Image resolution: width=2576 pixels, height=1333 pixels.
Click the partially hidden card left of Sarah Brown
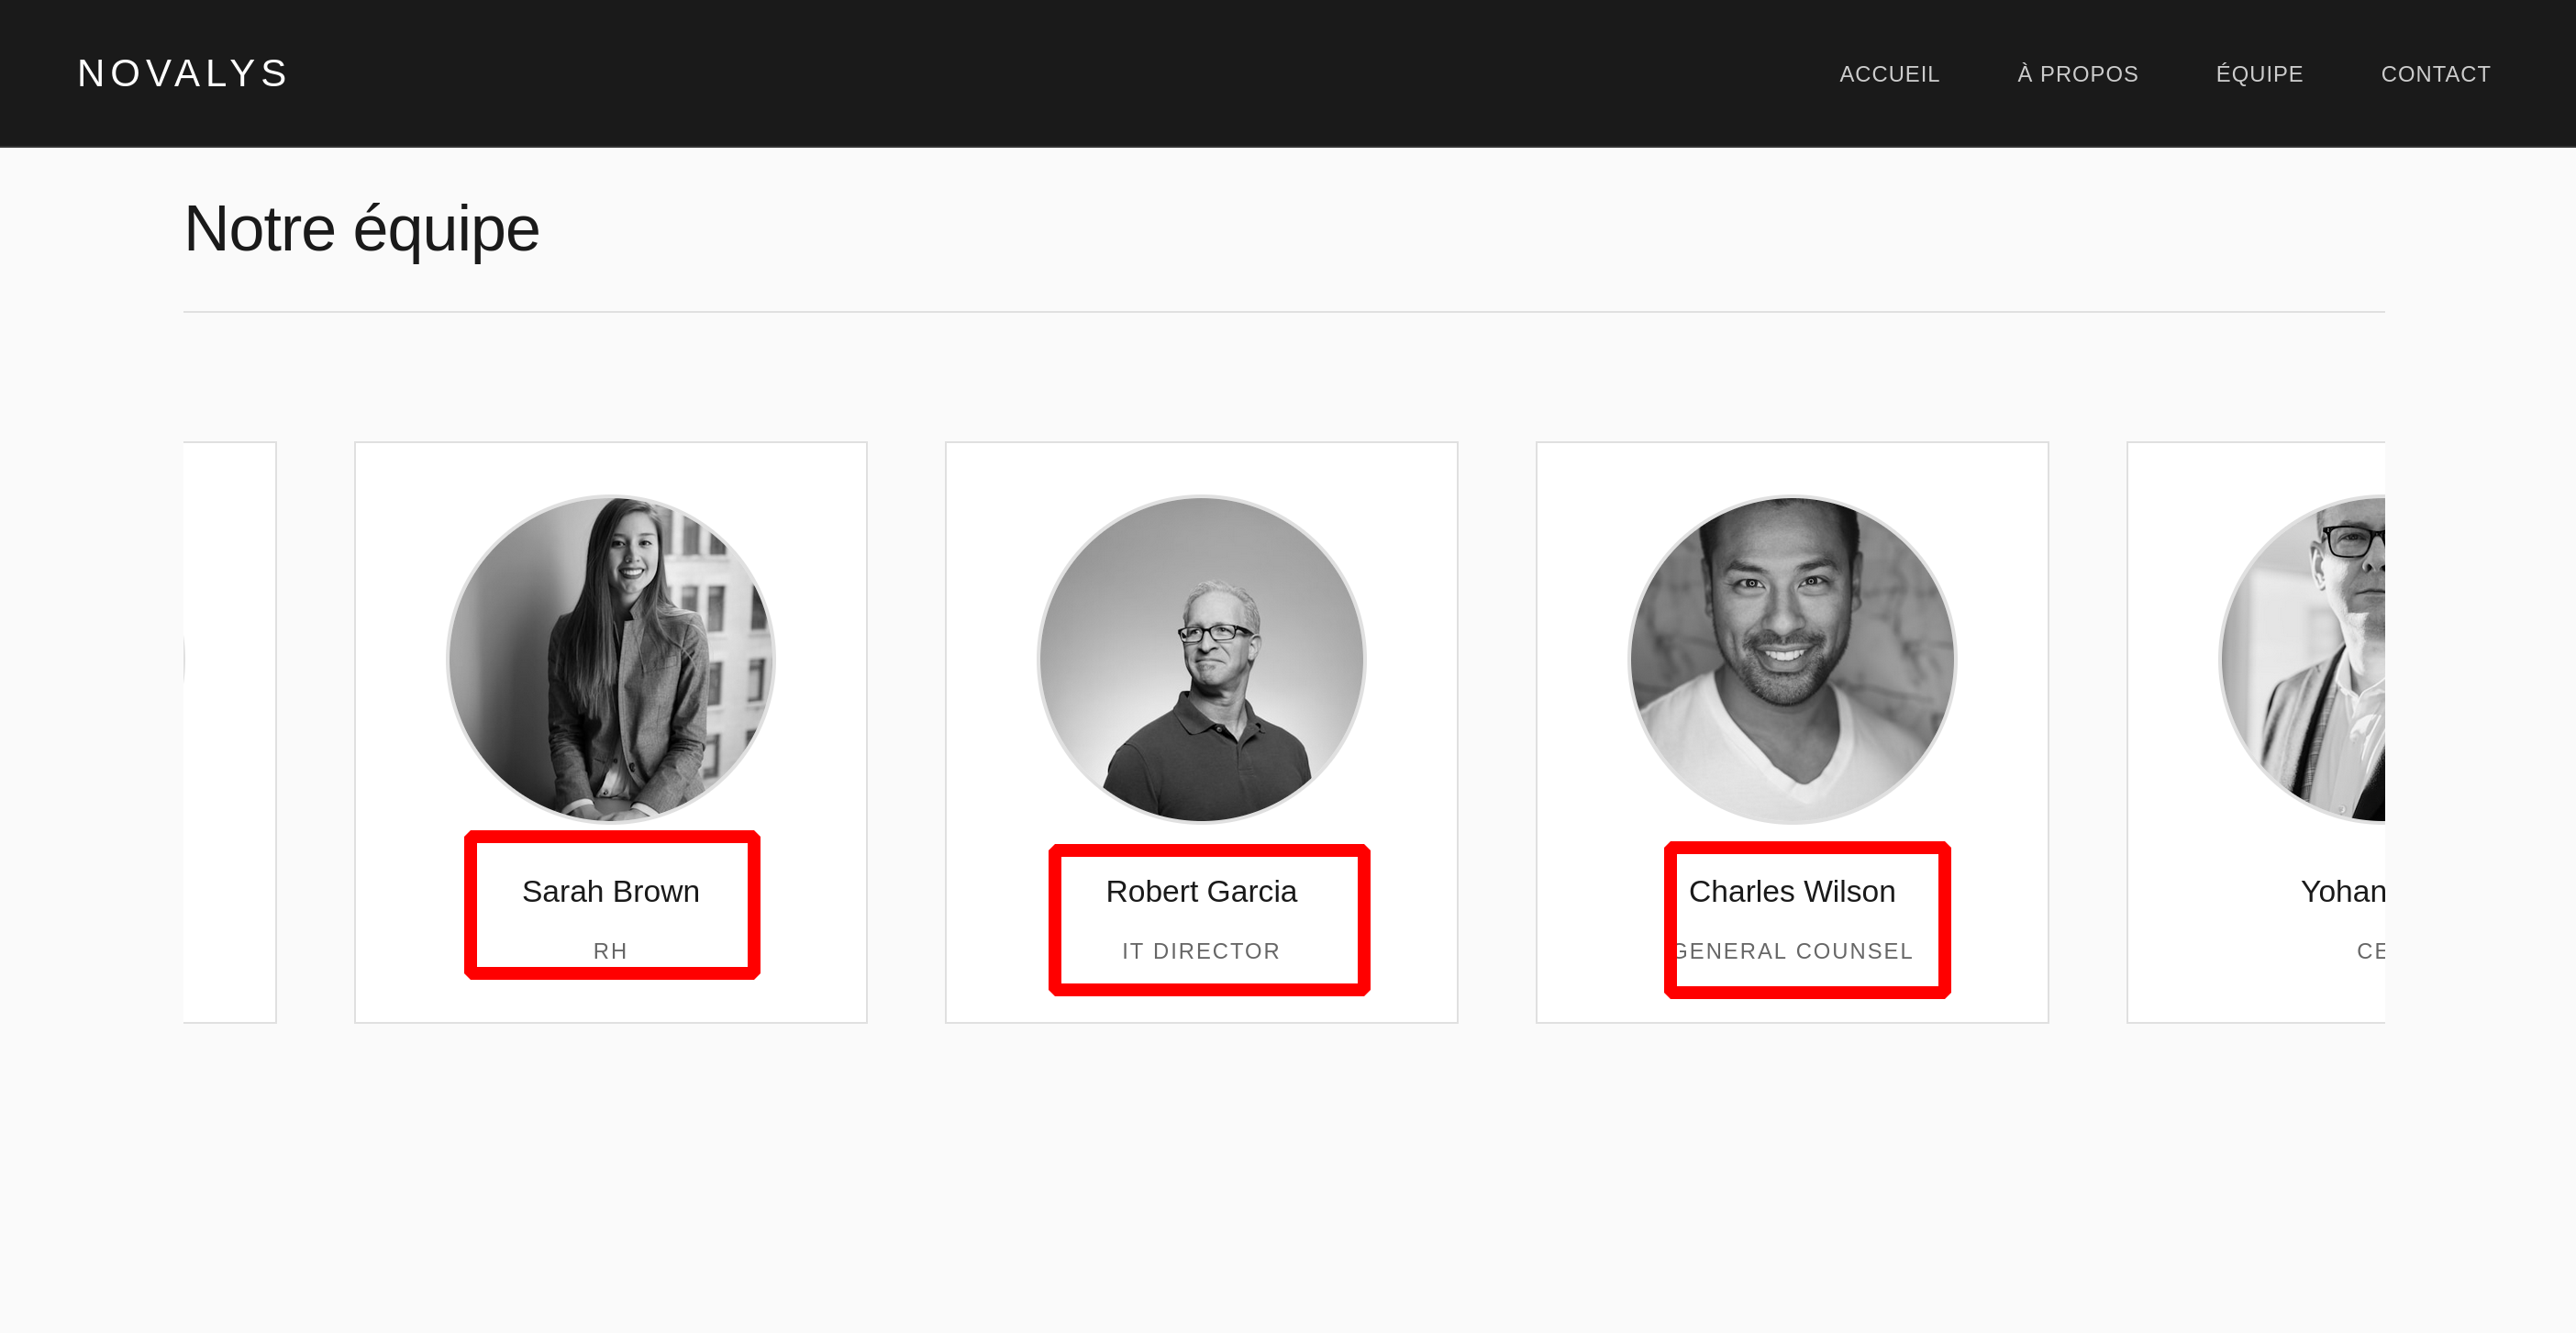230,732
